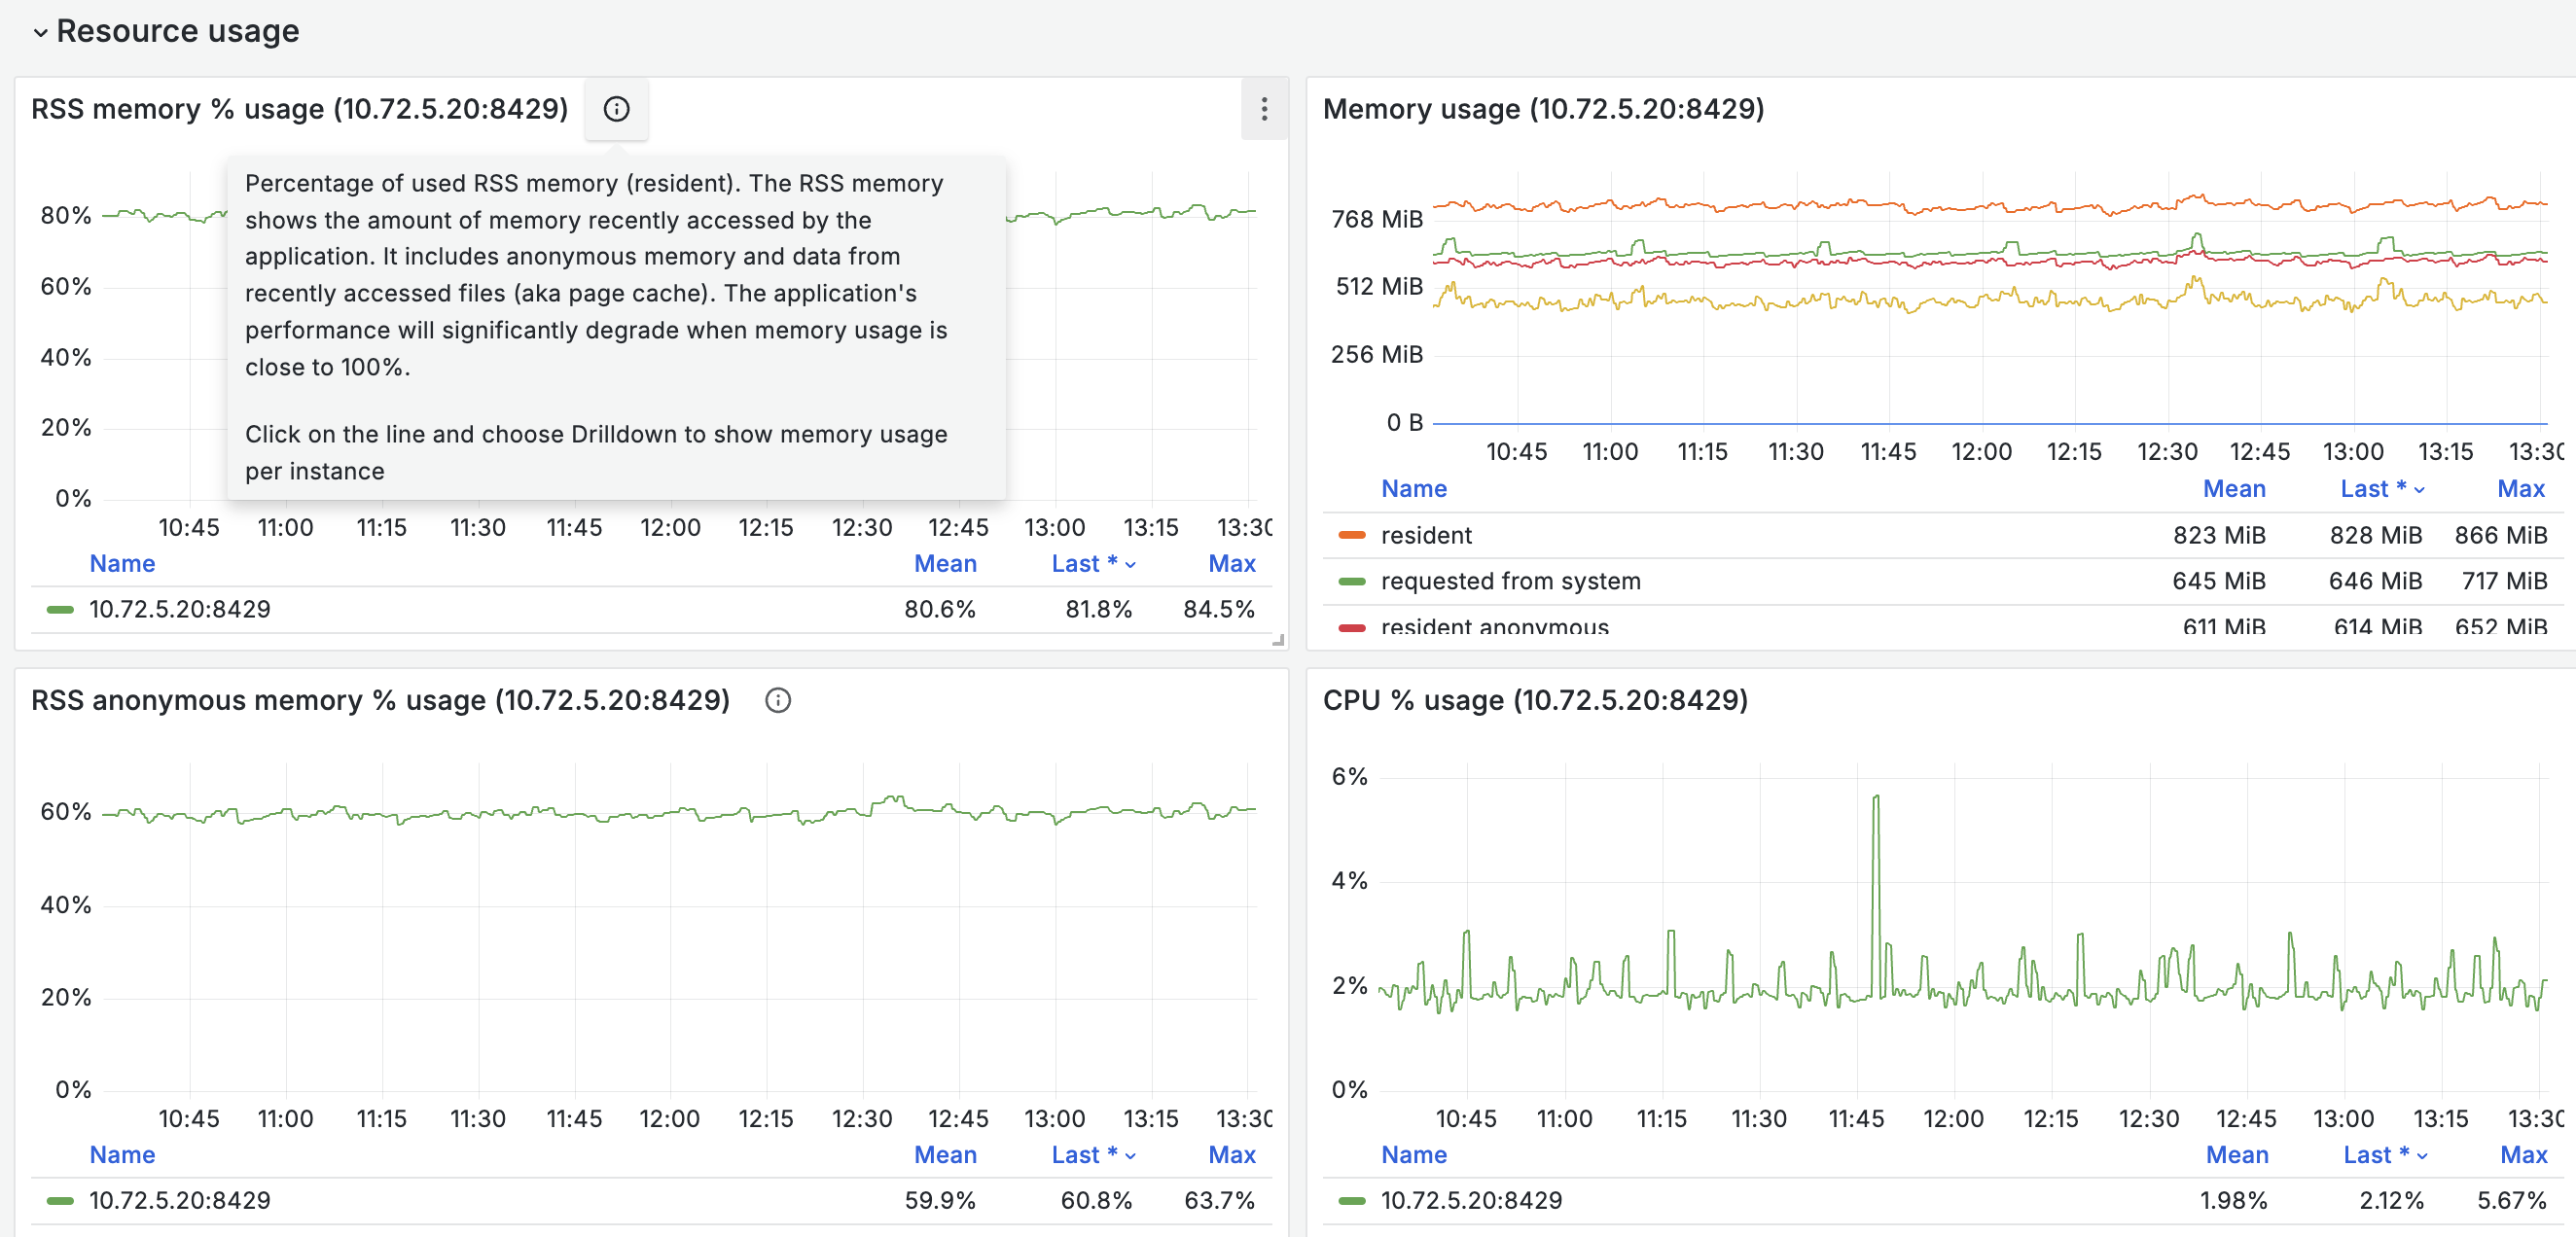Click info icon on RSS memory panel
Screen dimensions: 2576x1237
tap(616, 109)
